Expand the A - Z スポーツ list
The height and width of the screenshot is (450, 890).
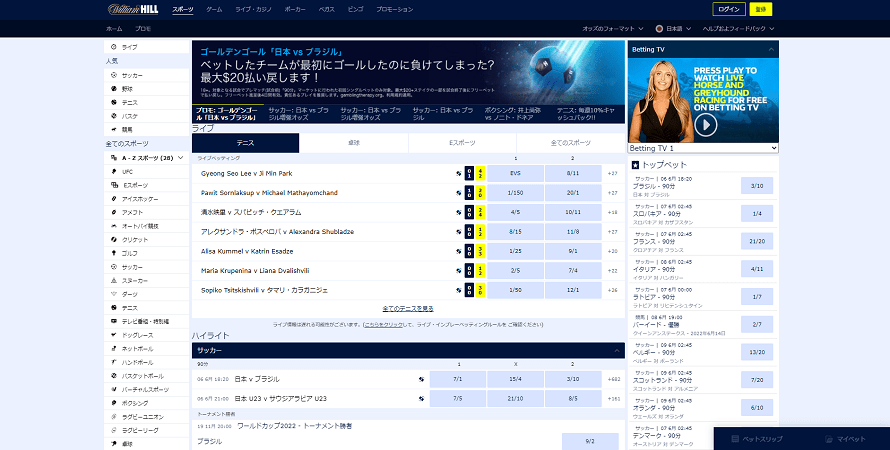point(147,158)
